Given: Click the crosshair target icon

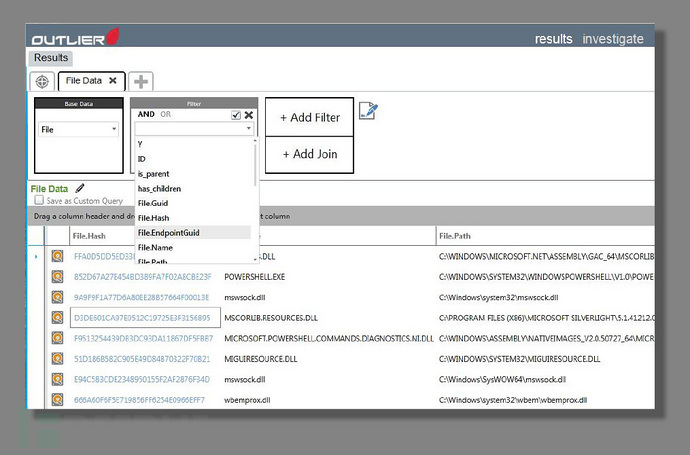Looking at the screenshot, I should (43, 81).
